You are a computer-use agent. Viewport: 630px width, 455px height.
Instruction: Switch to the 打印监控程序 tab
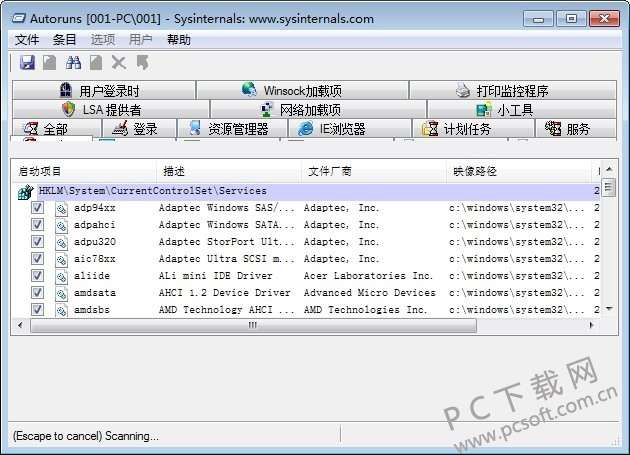513,90
